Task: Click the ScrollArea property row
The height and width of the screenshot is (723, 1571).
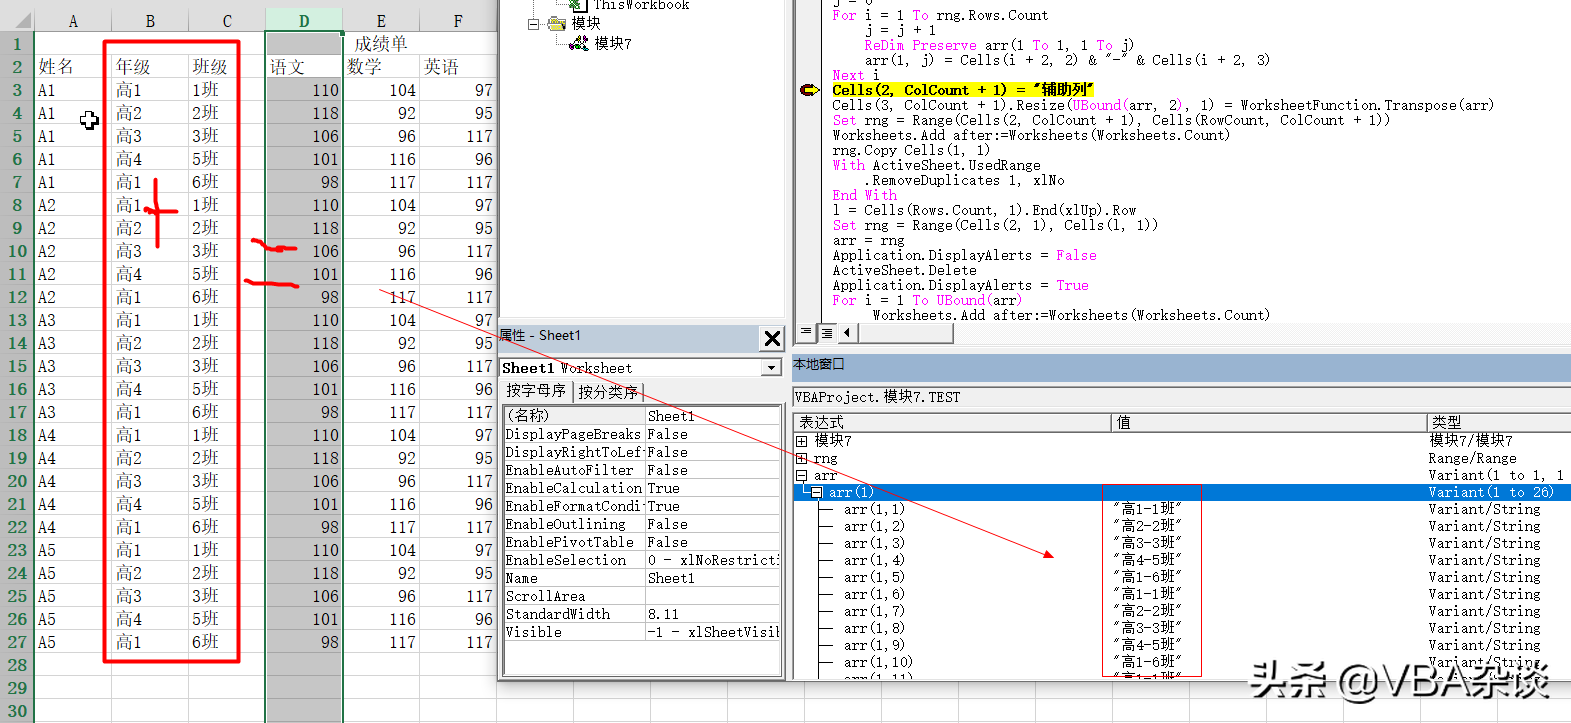Action: pyautogui.click(x=642, y=596)
